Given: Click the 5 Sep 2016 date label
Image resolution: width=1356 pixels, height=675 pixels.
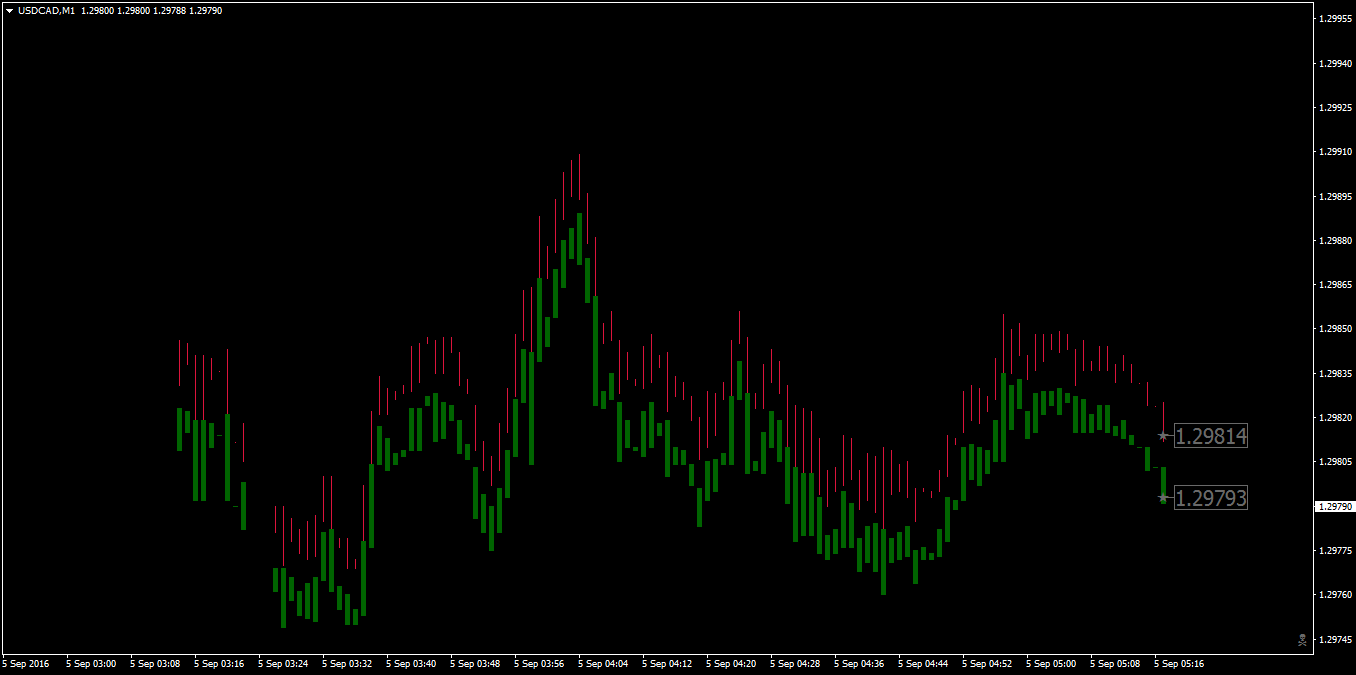Looking at the screenshot, I should [27, 663].
